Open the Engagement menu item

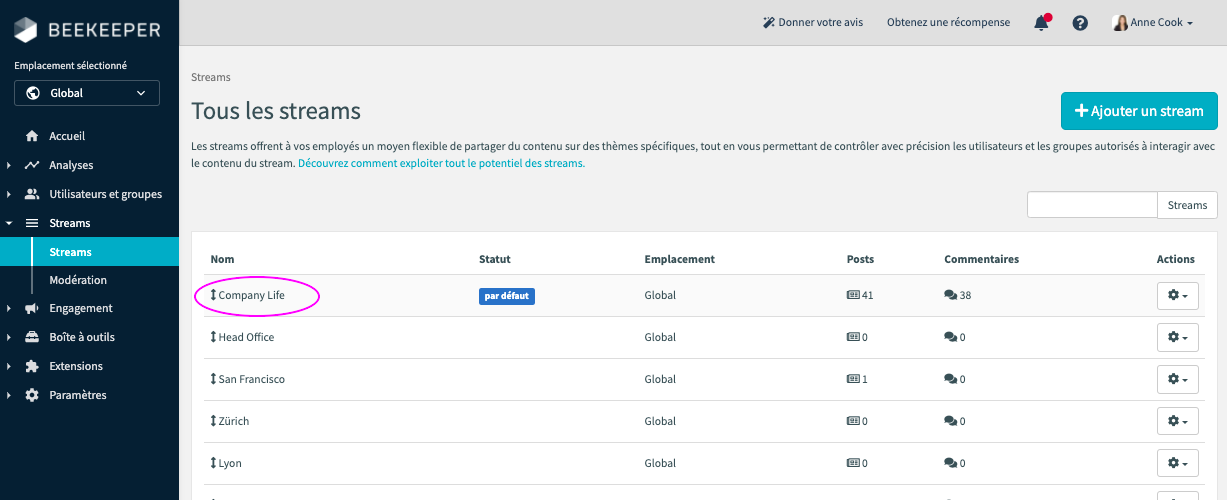point(81,308)
